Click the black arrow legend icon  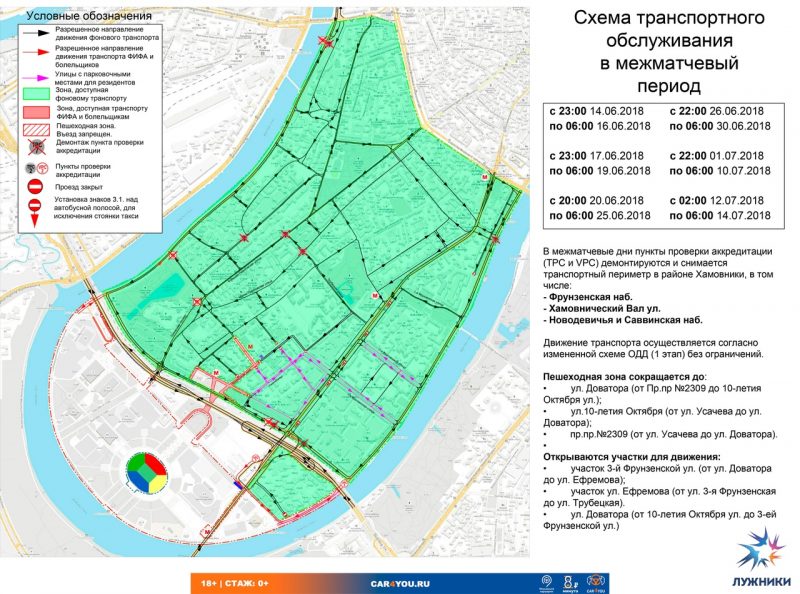35,33
